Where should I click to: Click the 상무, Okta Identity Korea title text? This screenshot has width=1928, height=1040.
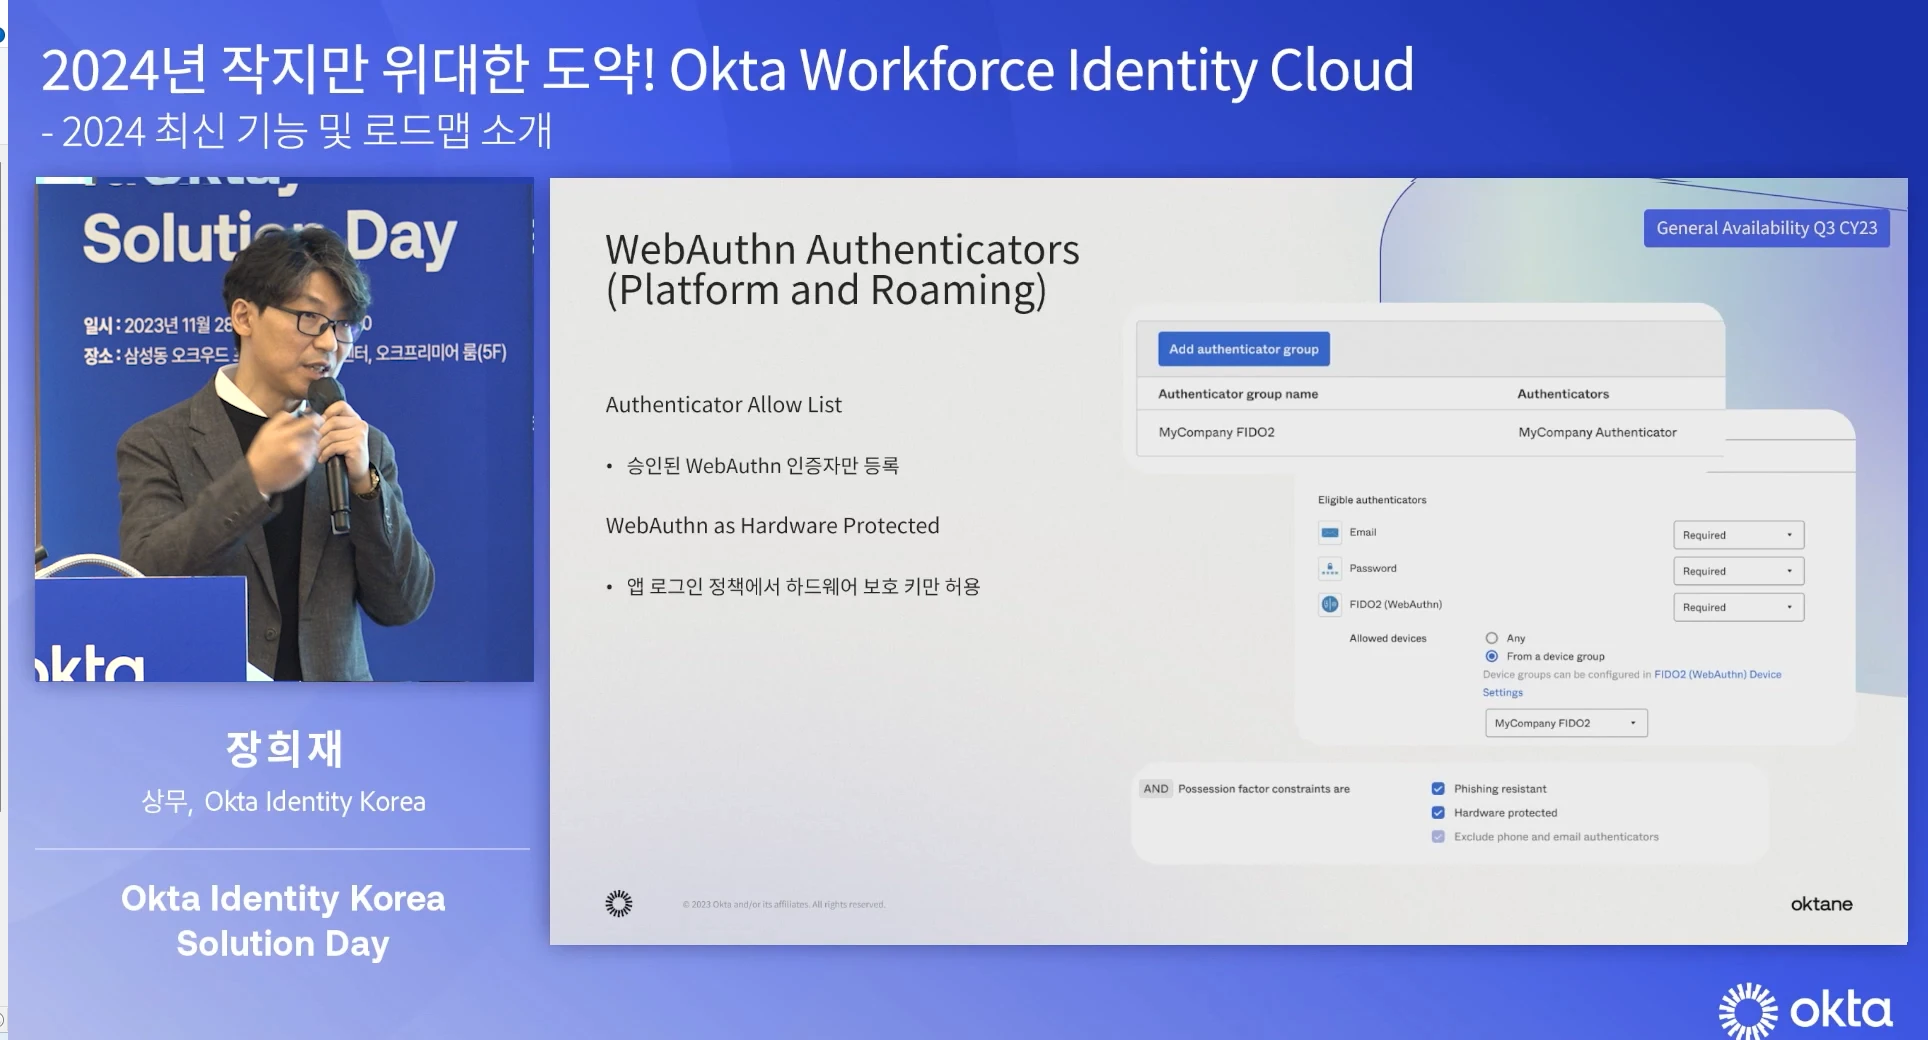coord(284,802)
